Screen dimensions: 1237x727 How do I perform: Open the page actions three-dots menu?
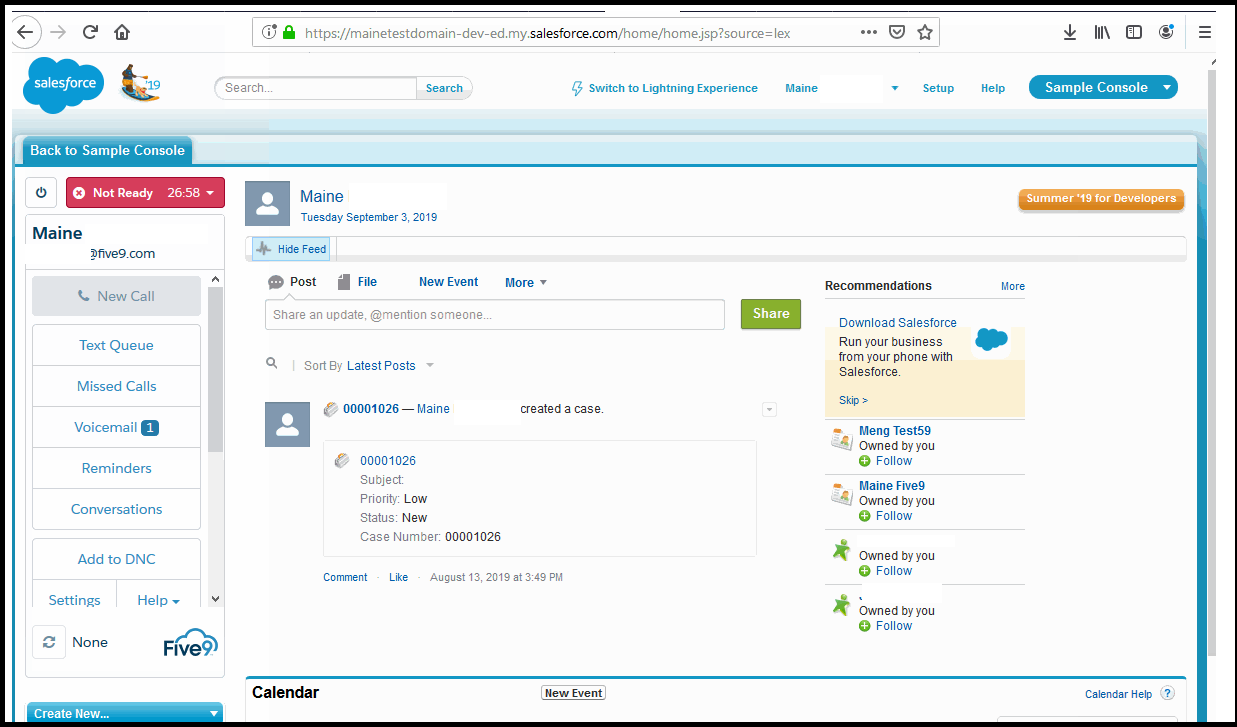[869, 32]
